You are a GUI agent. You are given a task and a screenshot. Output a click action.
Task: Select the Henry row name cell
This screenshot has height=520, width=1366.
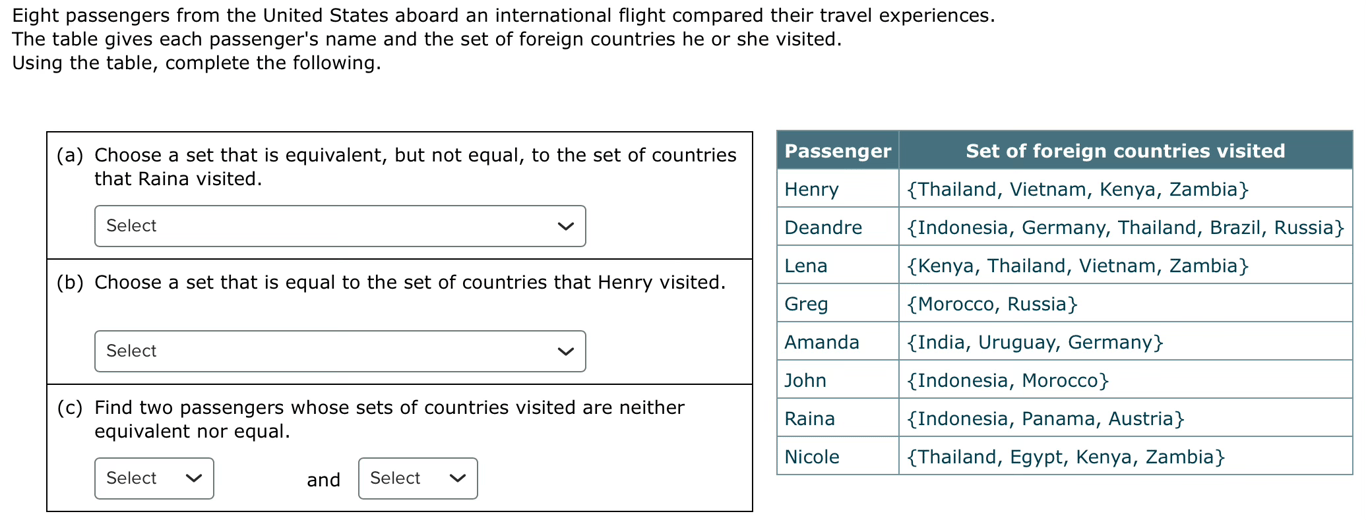coord(812,189)
